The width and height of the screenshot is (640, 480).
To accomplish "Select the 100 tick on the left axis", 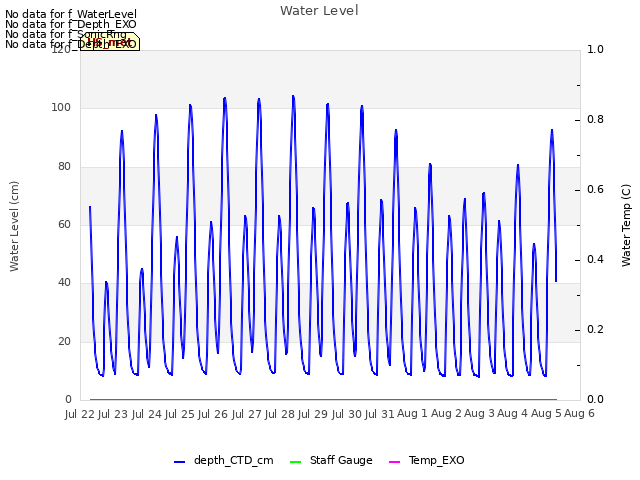I will click(61, 108).
